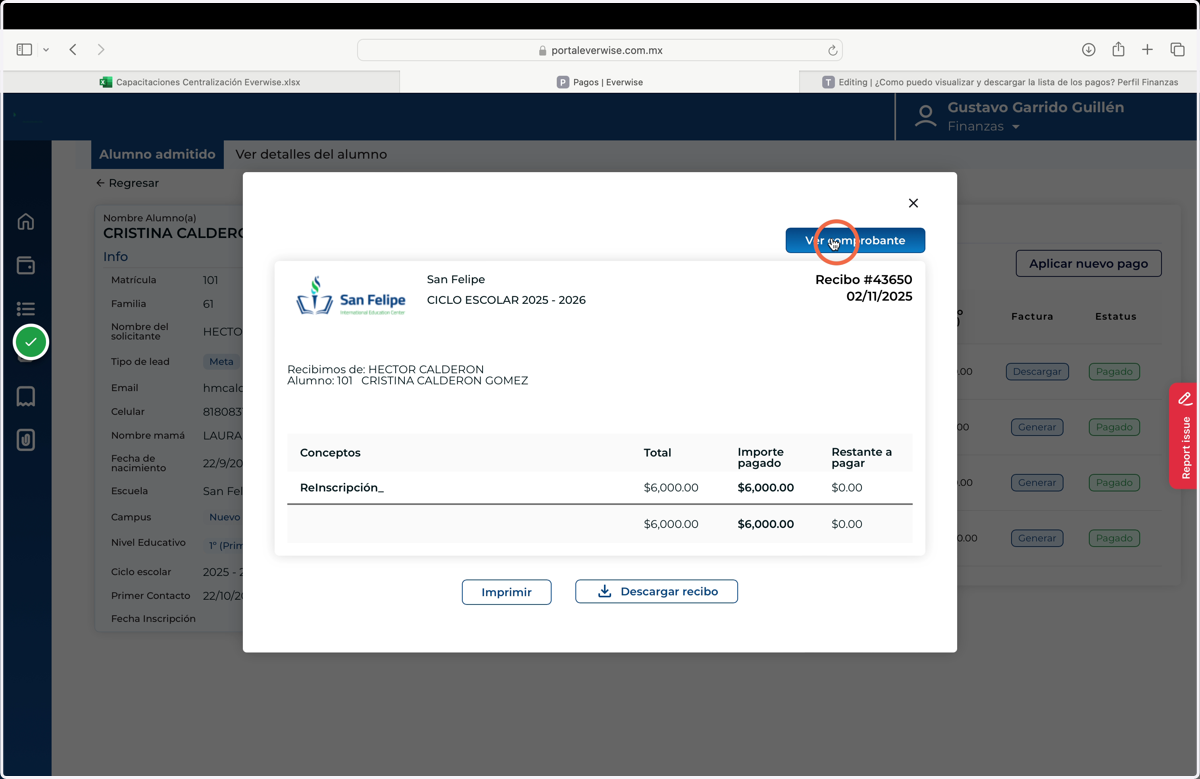Click the Meta lead type badge

click(221, 362)
